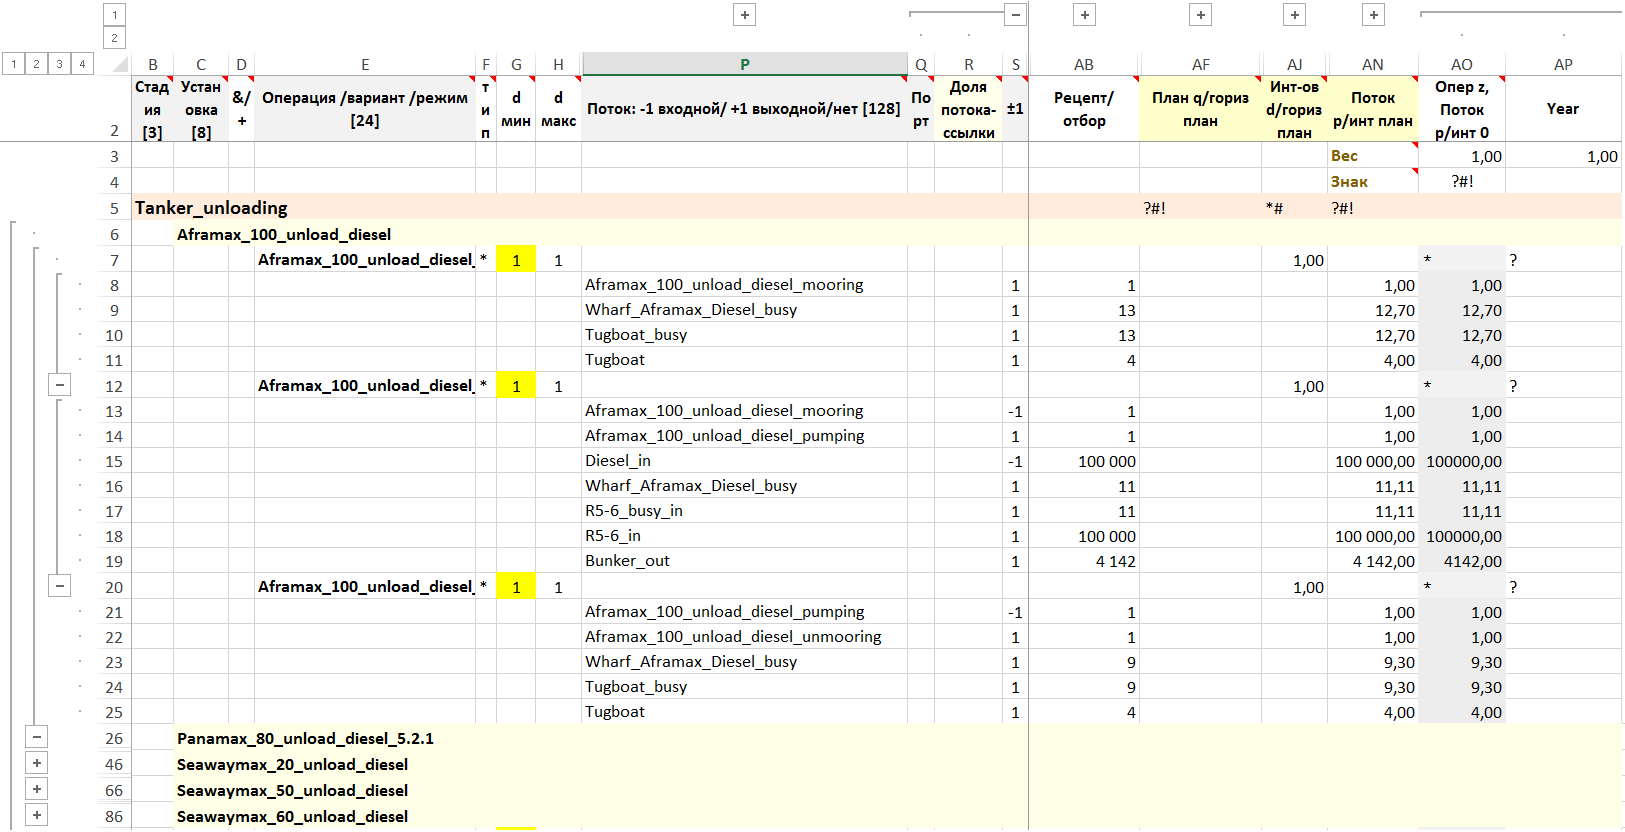Expand the group beside row 66
Viewport: 1625px width, 832px height.
click(37, 789)
